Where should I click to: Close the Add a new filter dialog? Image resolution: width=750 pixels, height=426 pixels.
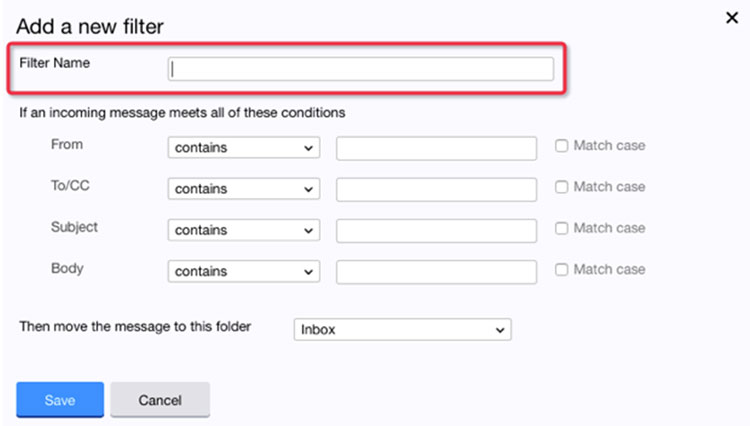click(732, 18)
